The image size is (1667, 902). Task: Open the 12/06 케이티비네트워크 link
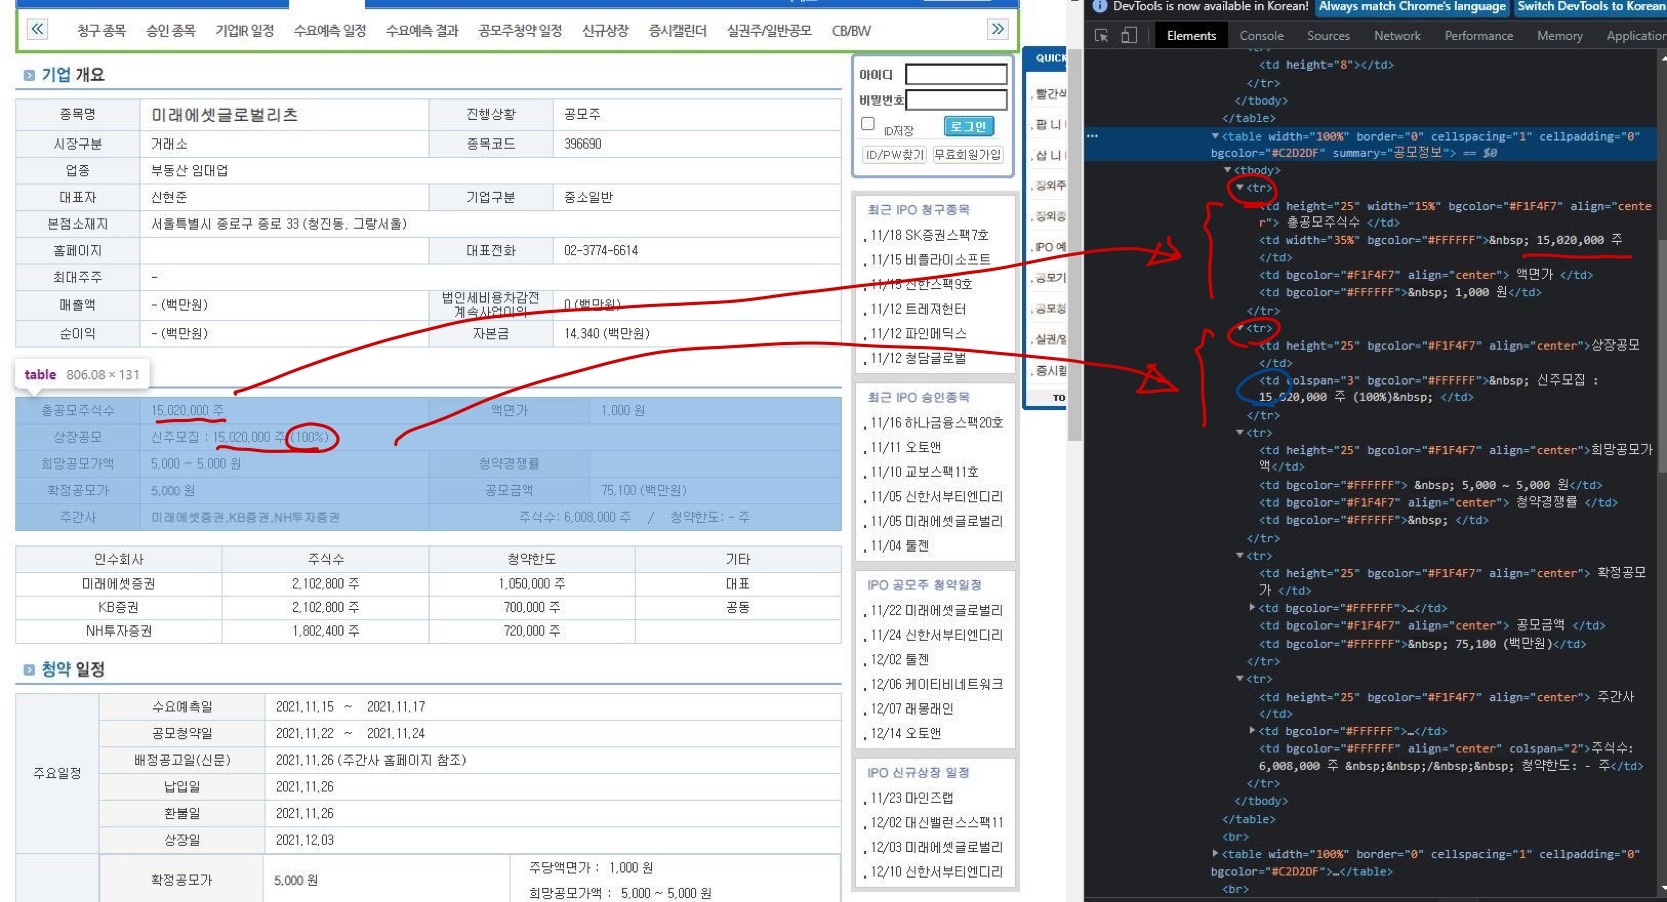pyautogui.click(x=936, y=685)
